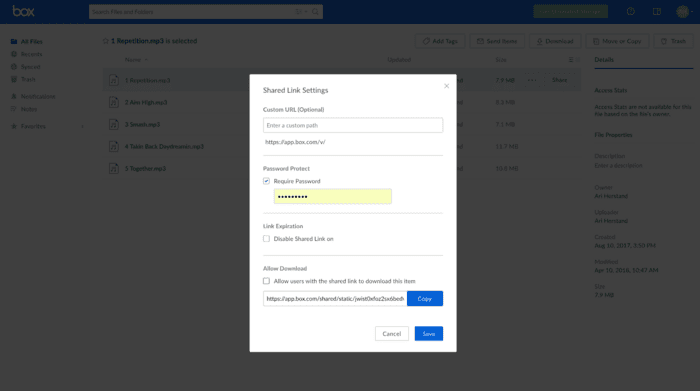Cancel the Shared Link Settings dialog
Screen dimensions: 700x391
point(392,333)
